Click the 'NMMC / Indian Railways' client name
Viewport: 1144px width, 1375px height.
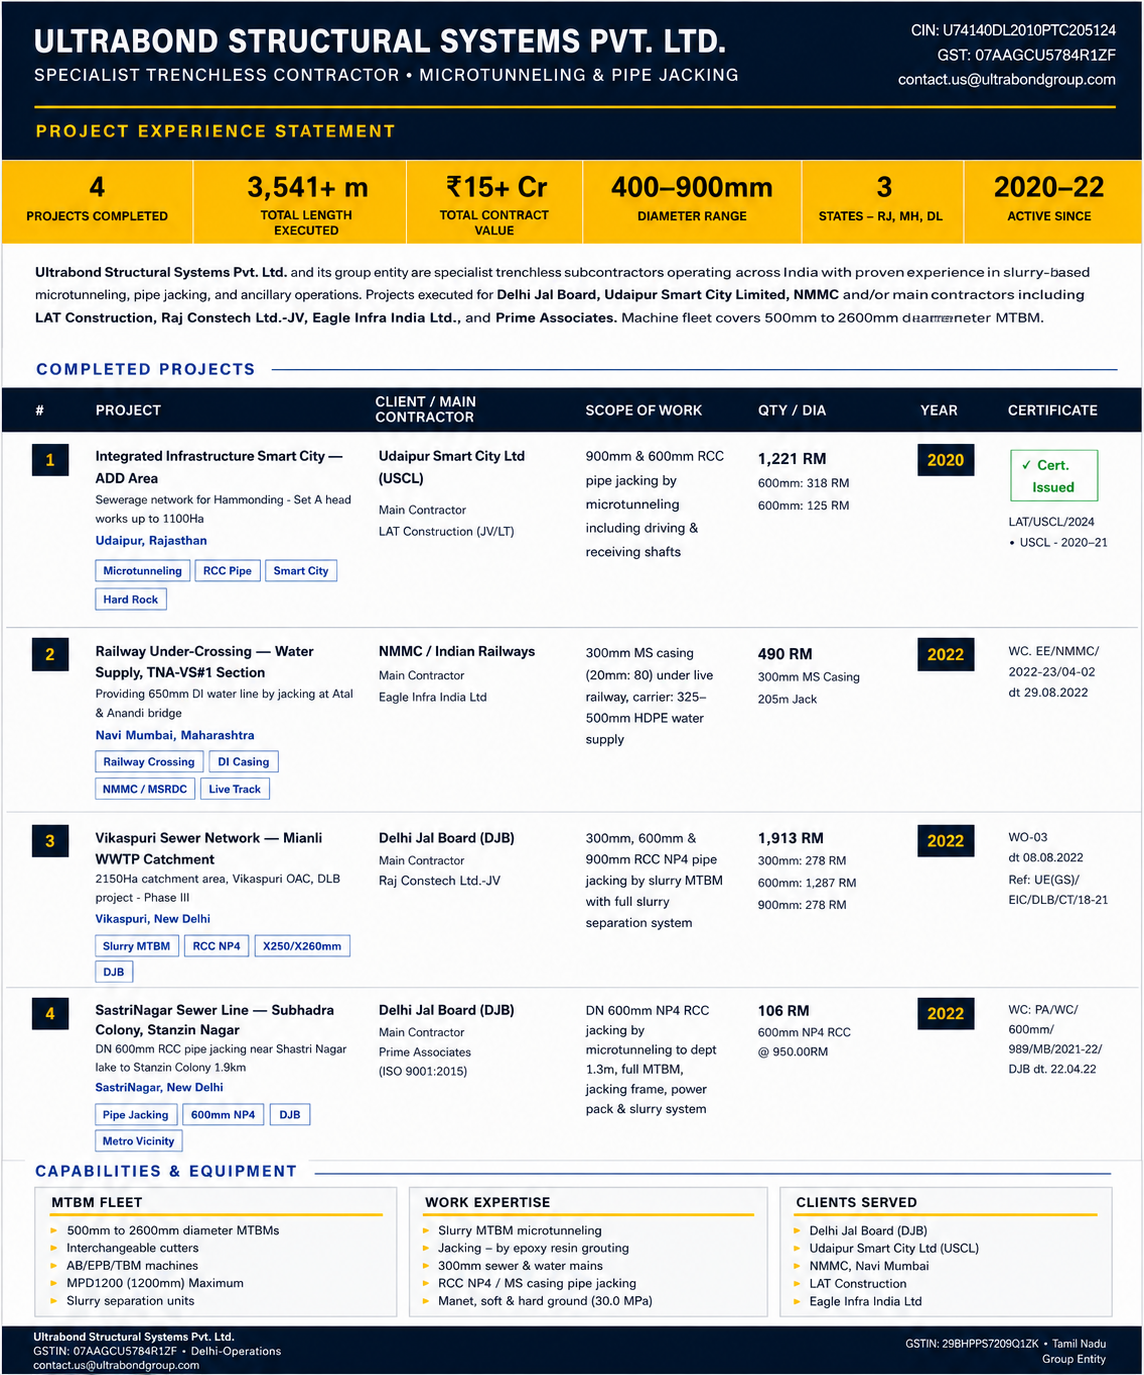457,651
